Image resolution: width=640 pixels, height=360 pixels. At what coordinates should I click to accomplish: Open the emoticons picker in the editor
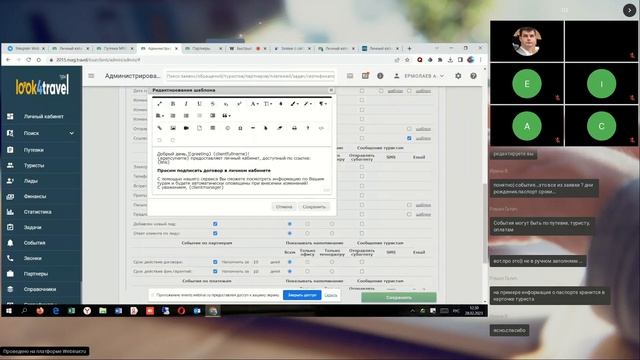pyautogui.click(x=227, y=128)
